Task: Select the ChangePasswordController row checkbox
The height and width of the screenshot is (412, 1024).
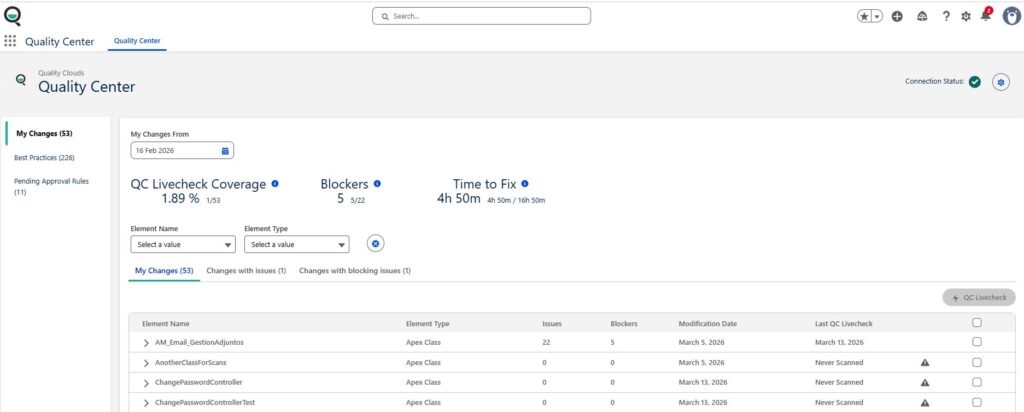Action: [x=977, y=382]
